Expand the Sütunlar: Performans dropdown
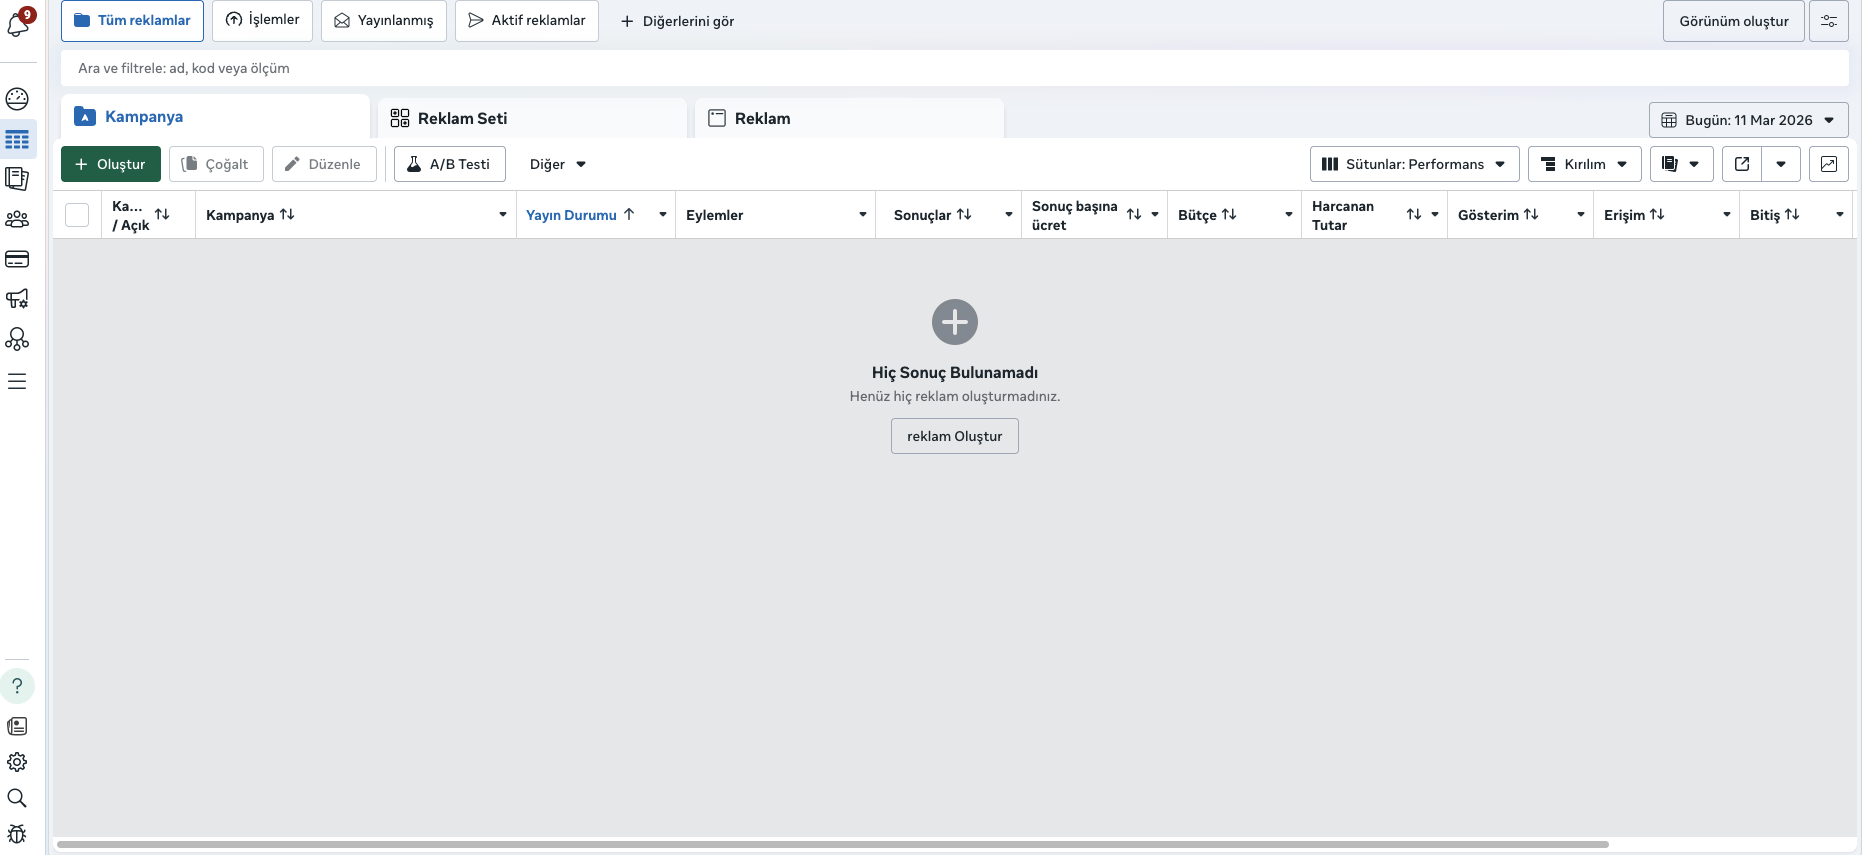 click(x=1414, y=164)
